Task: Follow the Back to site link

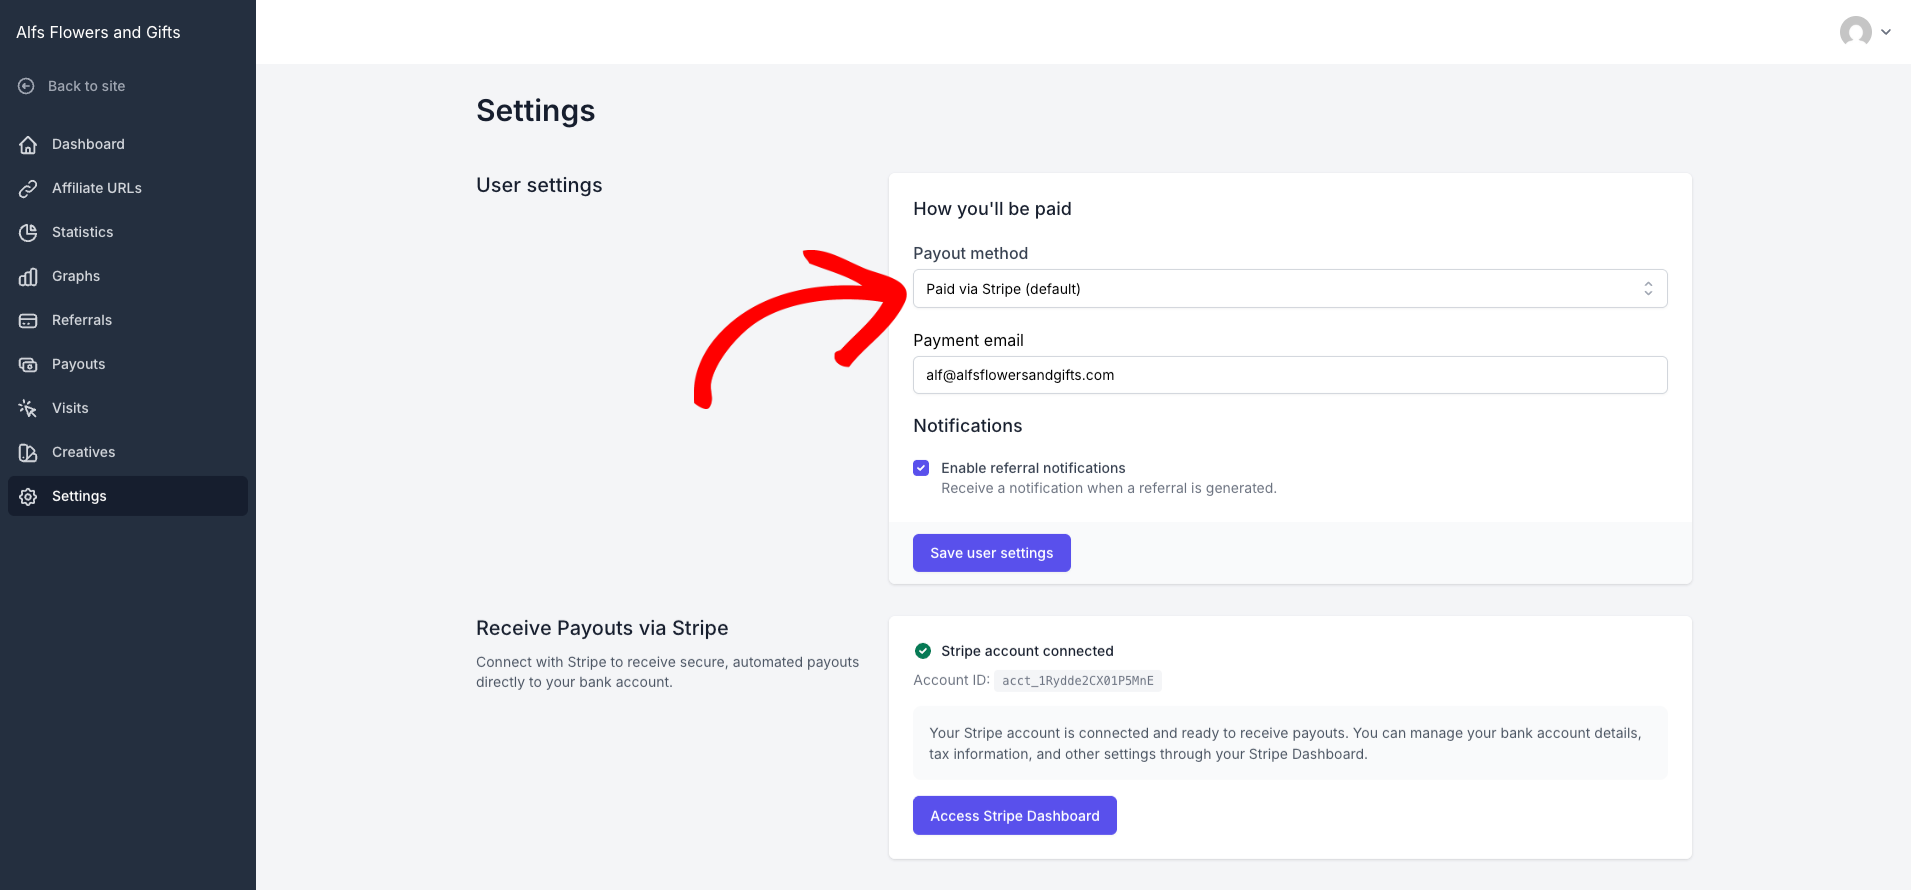Action: coord(71,86)
